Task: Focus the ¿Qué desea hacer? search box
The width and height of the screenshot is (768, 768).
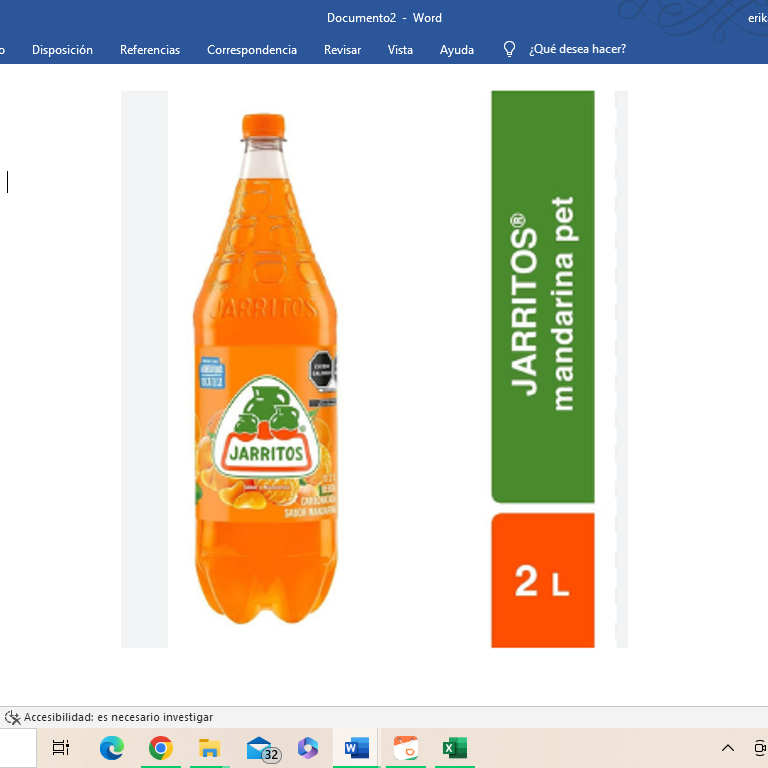Action: pyautogui.click(x=577, y=49)
